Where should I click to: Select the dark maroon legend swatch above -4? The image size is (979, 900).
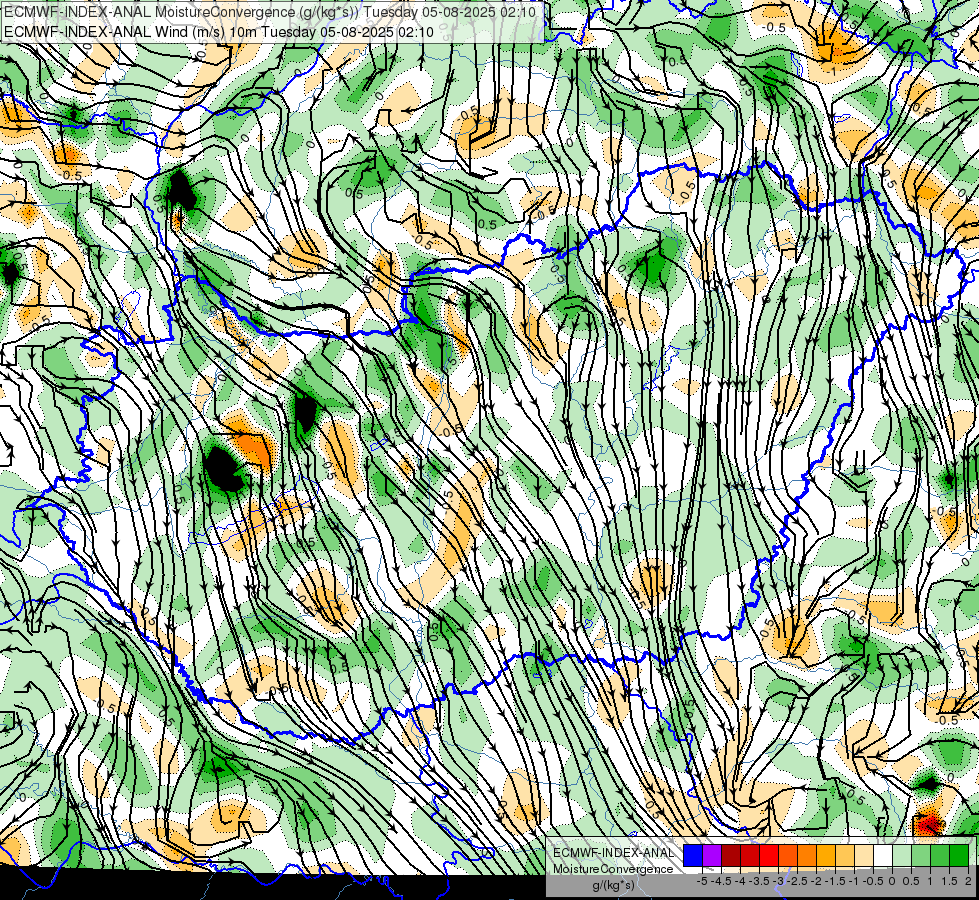tap(731, 855)
